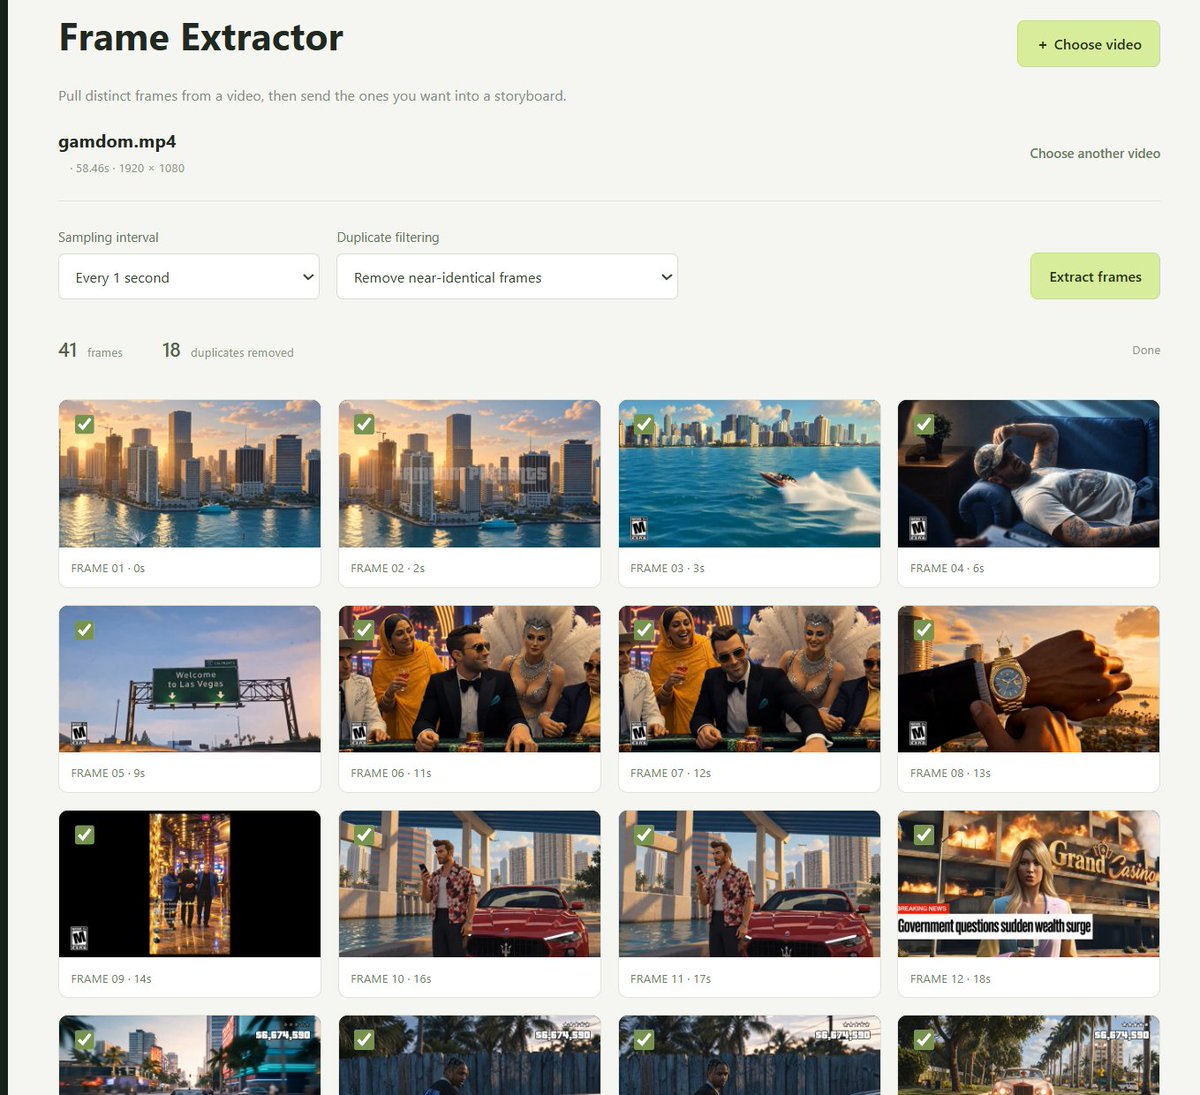Uncheck the FRAME 10 checkbox
The width and height of the screenshot is (1200, 1095).
coord(364,835)
